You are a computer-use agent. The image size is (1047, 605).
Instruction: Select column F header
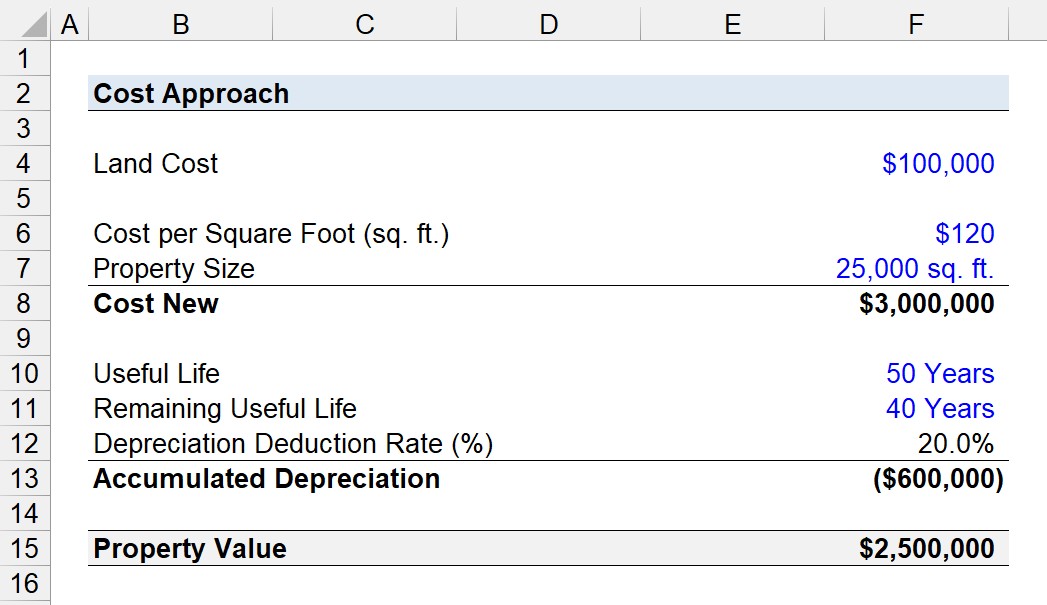tap(917, 24)
